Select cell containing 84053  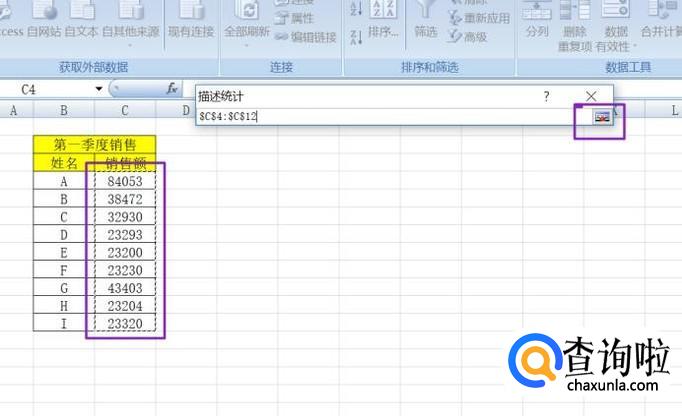[x=125, y=181]
